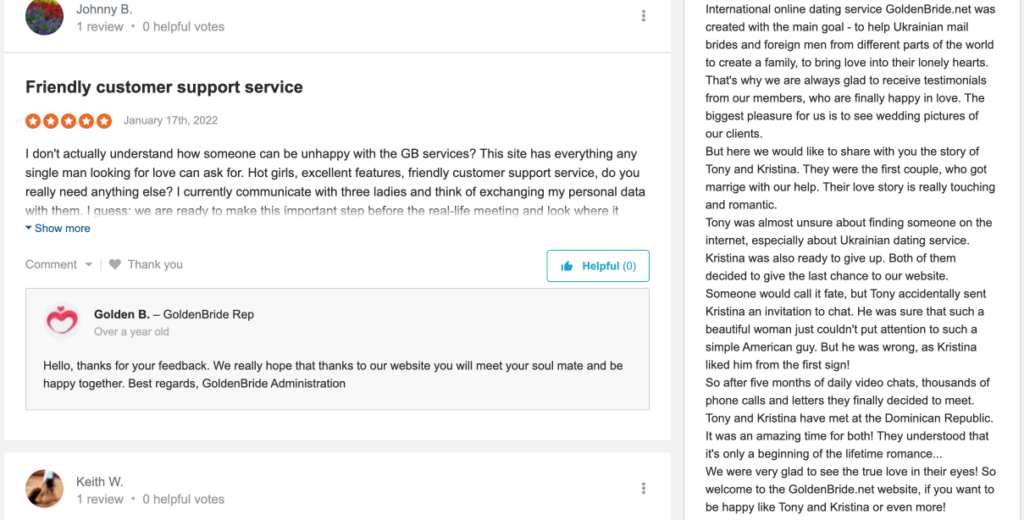Image resolution: width=1024 pixels, height=520 pixels.
Task: Click the five-star rating icons
Action: click(68, 121)
